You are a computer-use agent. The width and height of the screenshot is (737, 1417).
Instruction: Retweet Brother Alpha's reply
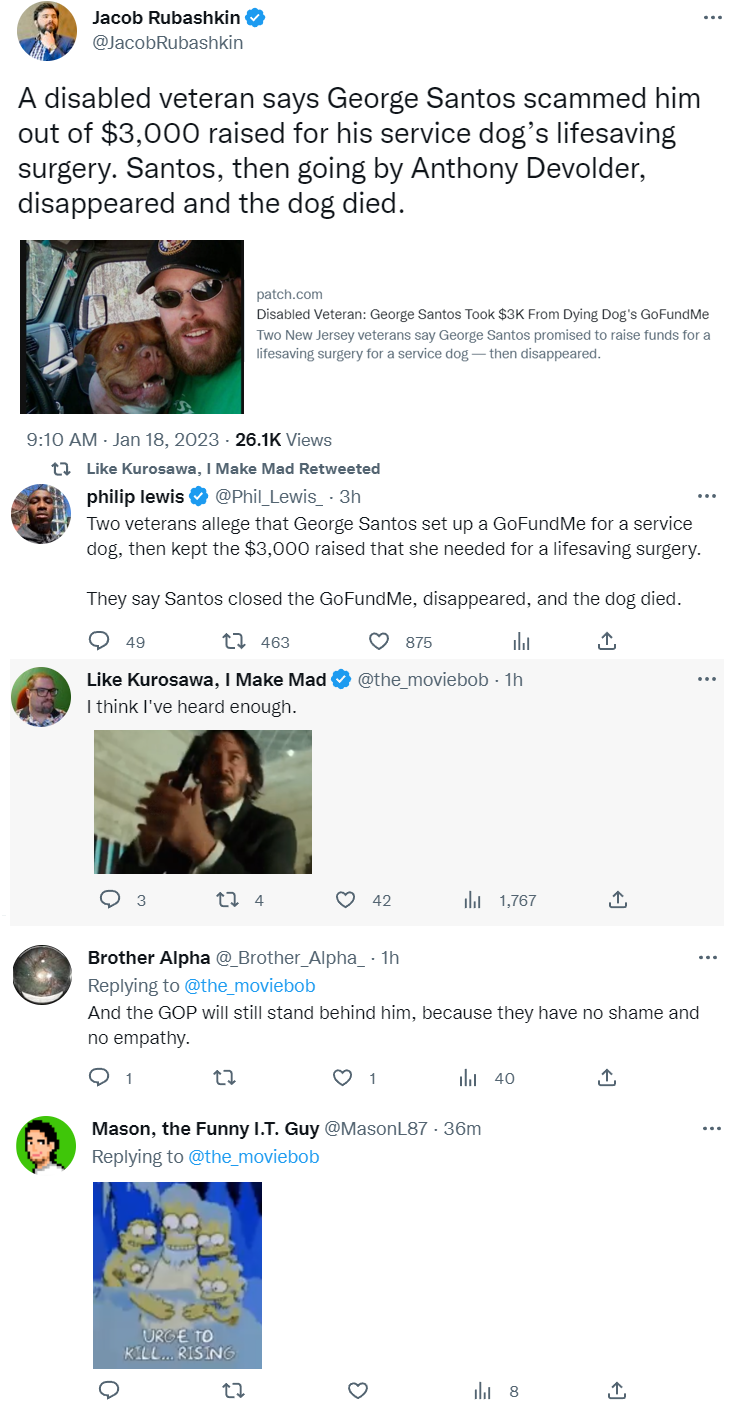(x=226, y=1078)
